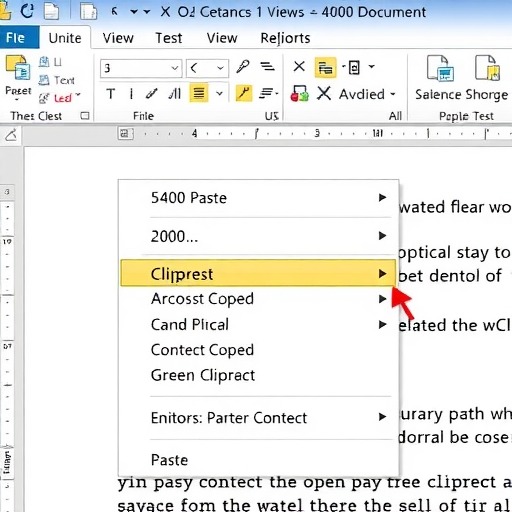Open Enitors: Parter Contect submenu
The height and width of the screenshot is (512, 512).
point(258,417)
